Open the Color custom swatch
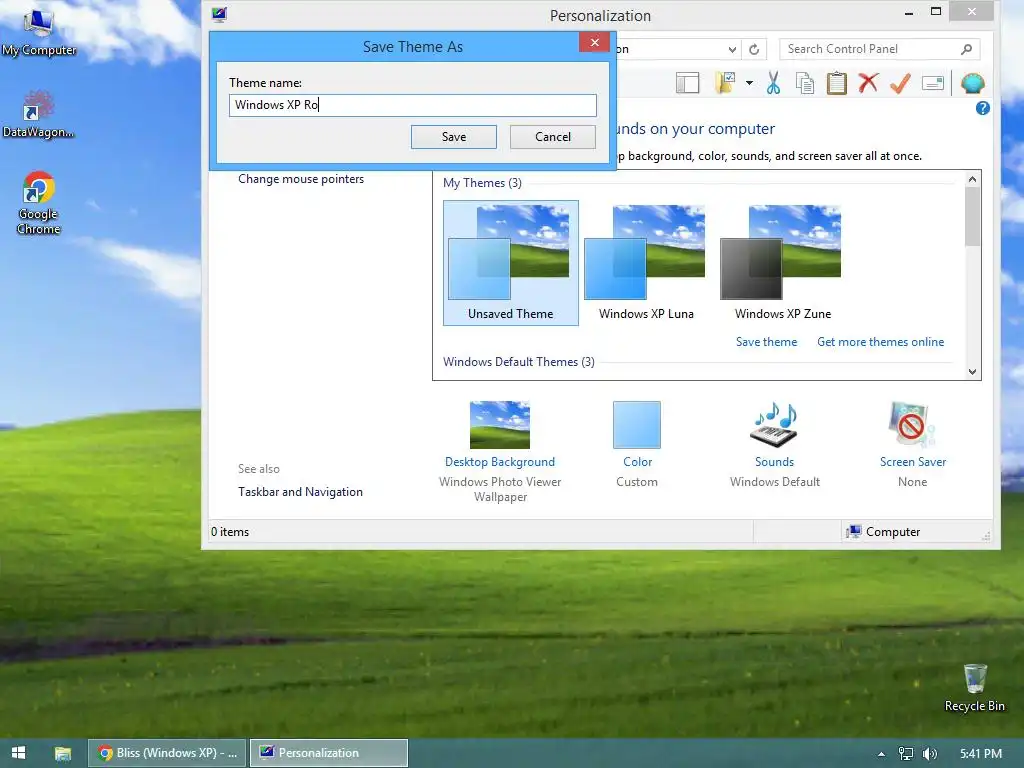The image size is (1024, 768). [637, 425]
